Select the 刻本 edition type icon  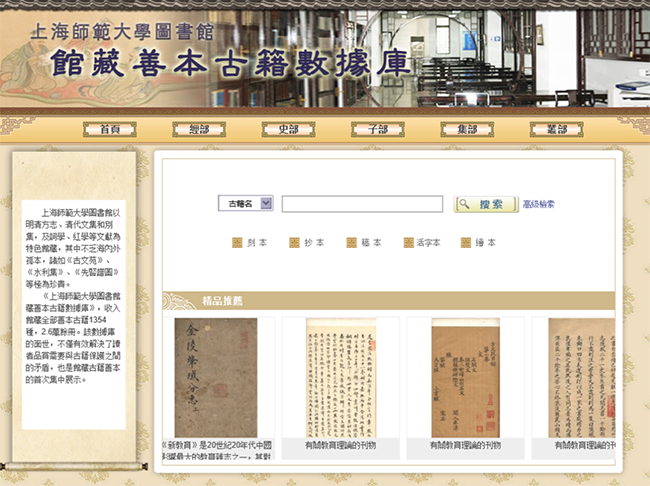coord(237,243)
